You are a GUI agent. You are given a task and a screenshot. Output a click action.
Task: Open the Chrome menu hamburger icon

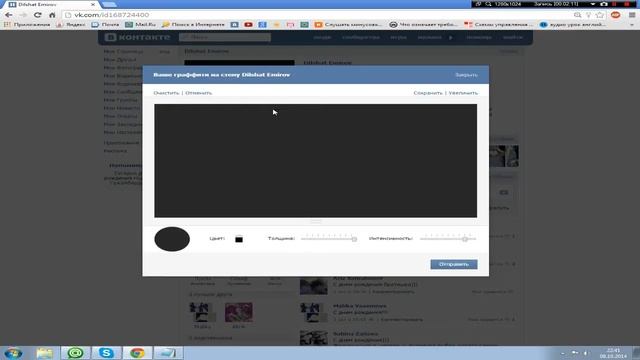point(632,15)
